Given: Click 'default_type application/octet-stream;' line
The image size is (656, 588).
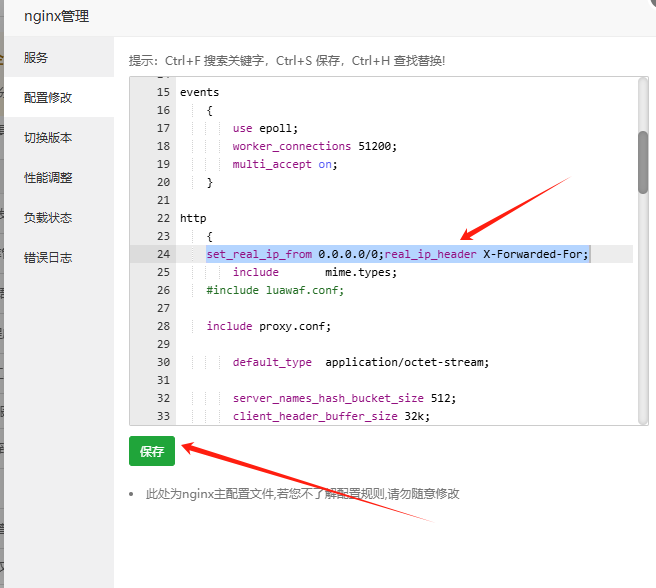Looking at the screenshot, I should click(x=361, y=362).
